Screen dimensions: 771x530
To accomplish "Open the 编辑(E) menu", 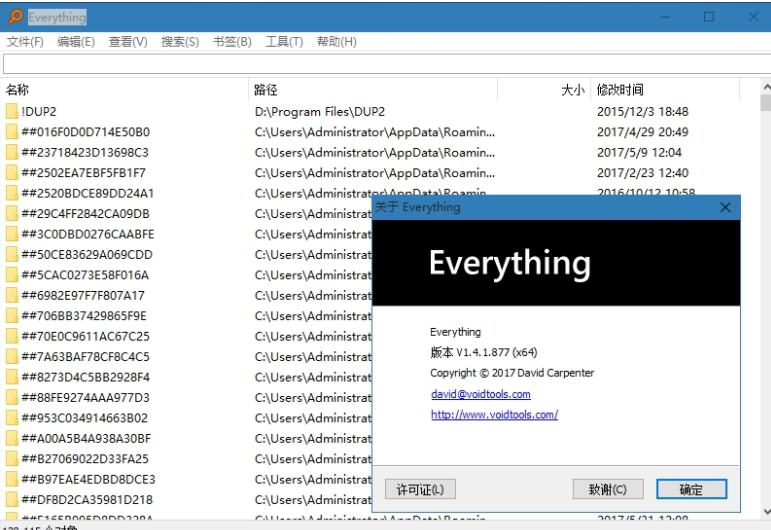I will 76,42.
